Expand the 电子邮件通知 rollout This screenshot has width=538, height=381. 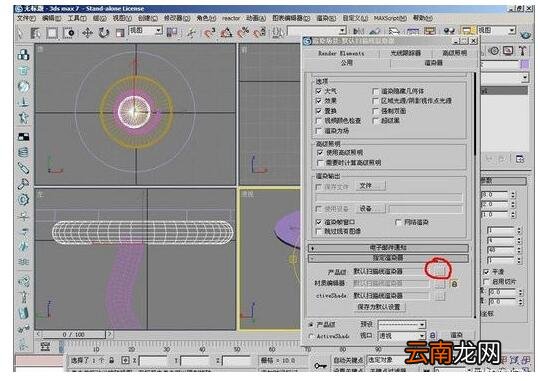tap(388, 247)
